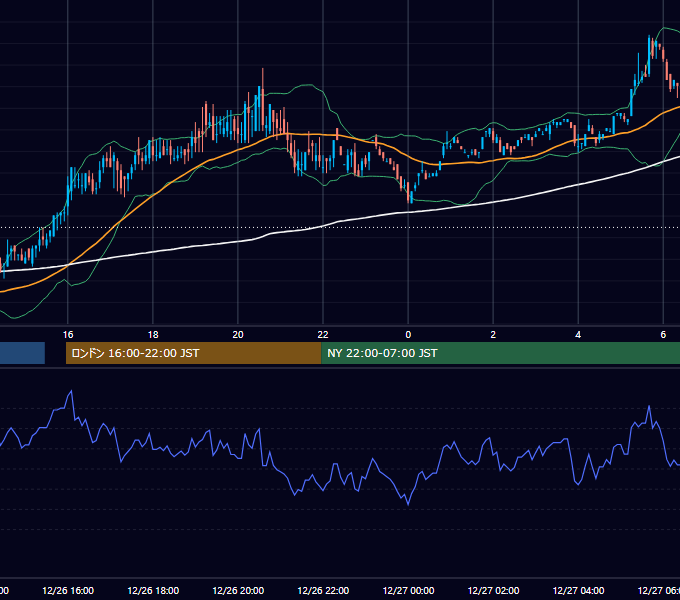Click the 4 hour label on price chart axis
The width and height of the screenshot is (680, 600).
click(578, 335)
